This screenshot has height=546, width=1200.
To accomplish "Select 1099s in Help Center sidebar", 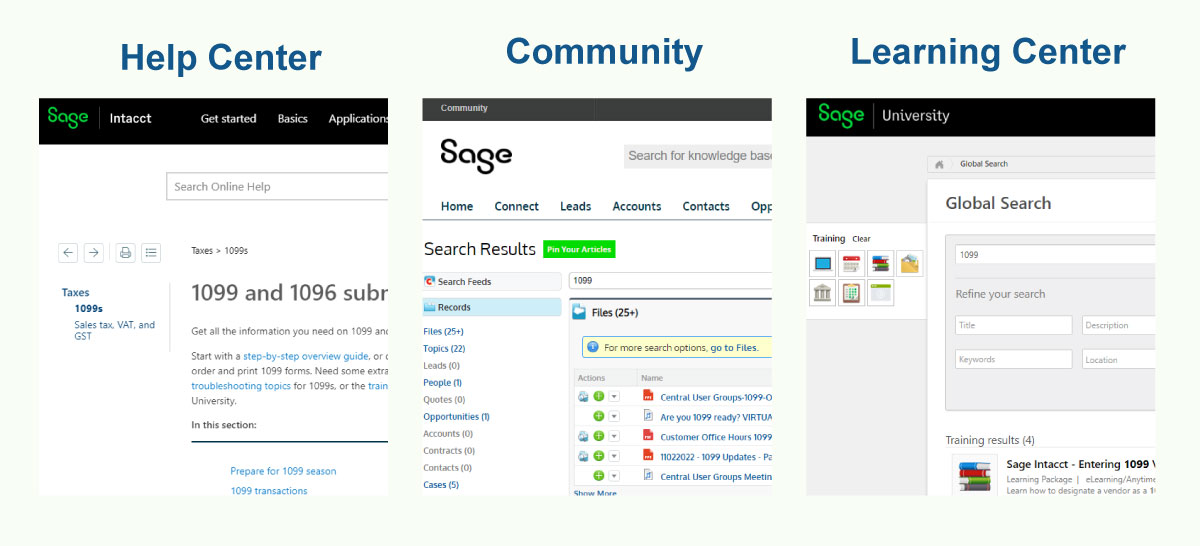I will pos(88,309).
